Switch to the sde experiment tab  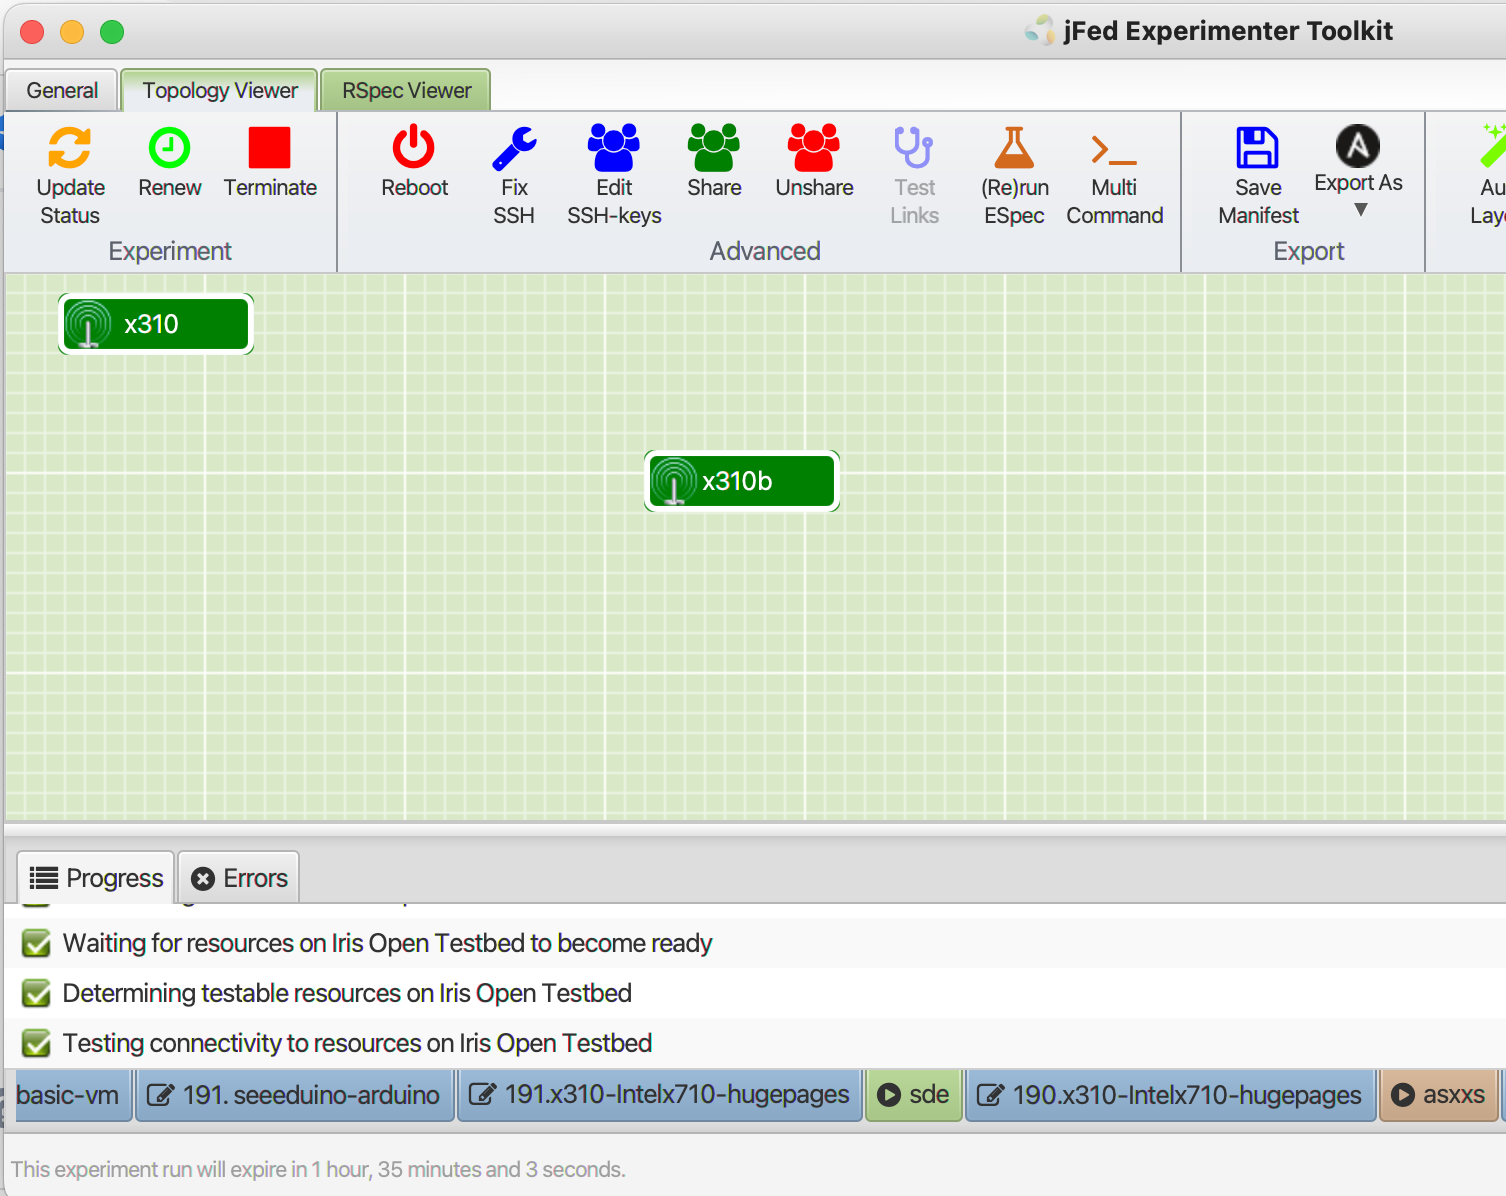click(913, 1095)
